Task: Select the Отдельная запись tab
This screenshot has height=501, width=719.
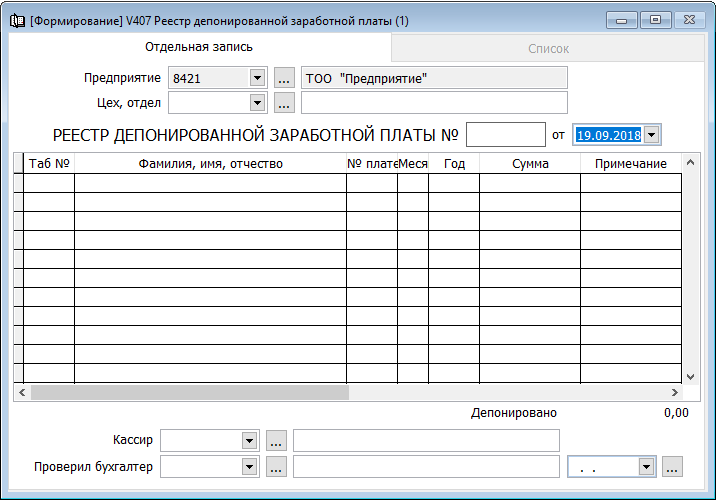Action: [x=198, y=47]
